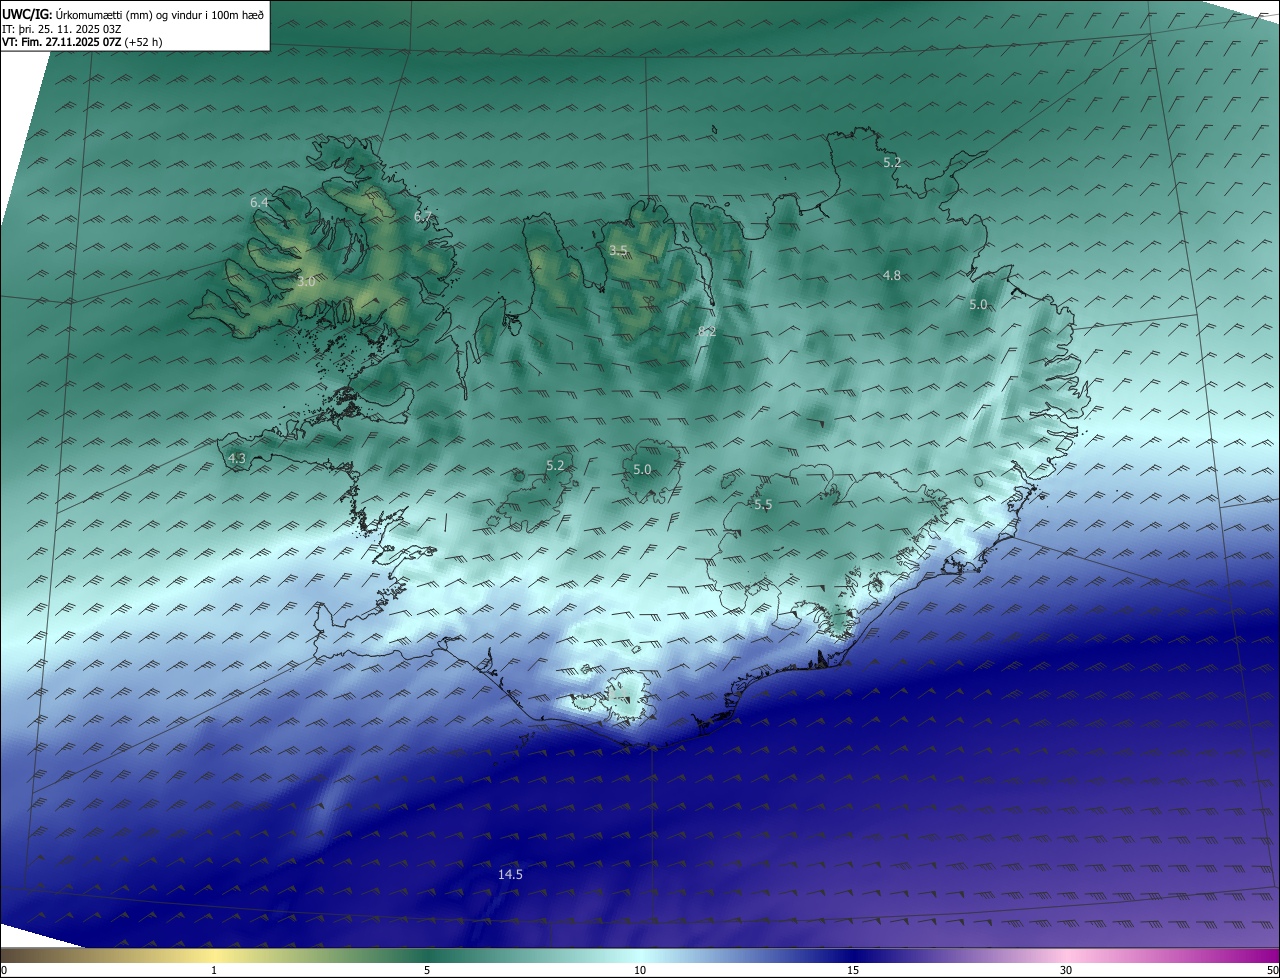
Task: Click the colorbar tick label 30
Action: pyautogui.click(x=1066, y=970)
